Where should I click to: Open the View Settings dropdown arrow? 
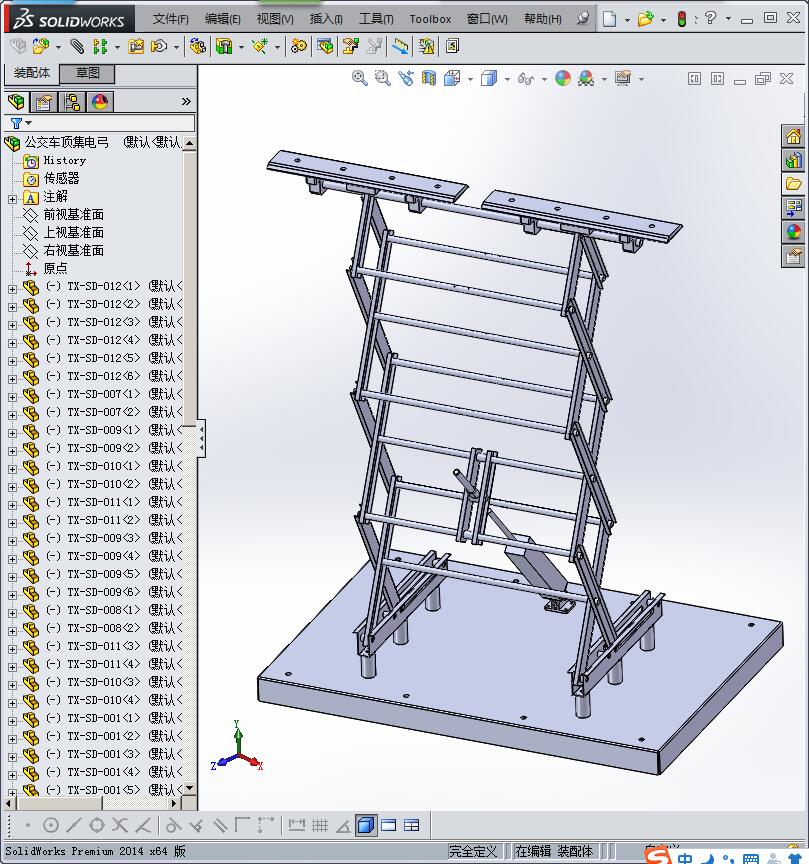click(x=641, y=79)
